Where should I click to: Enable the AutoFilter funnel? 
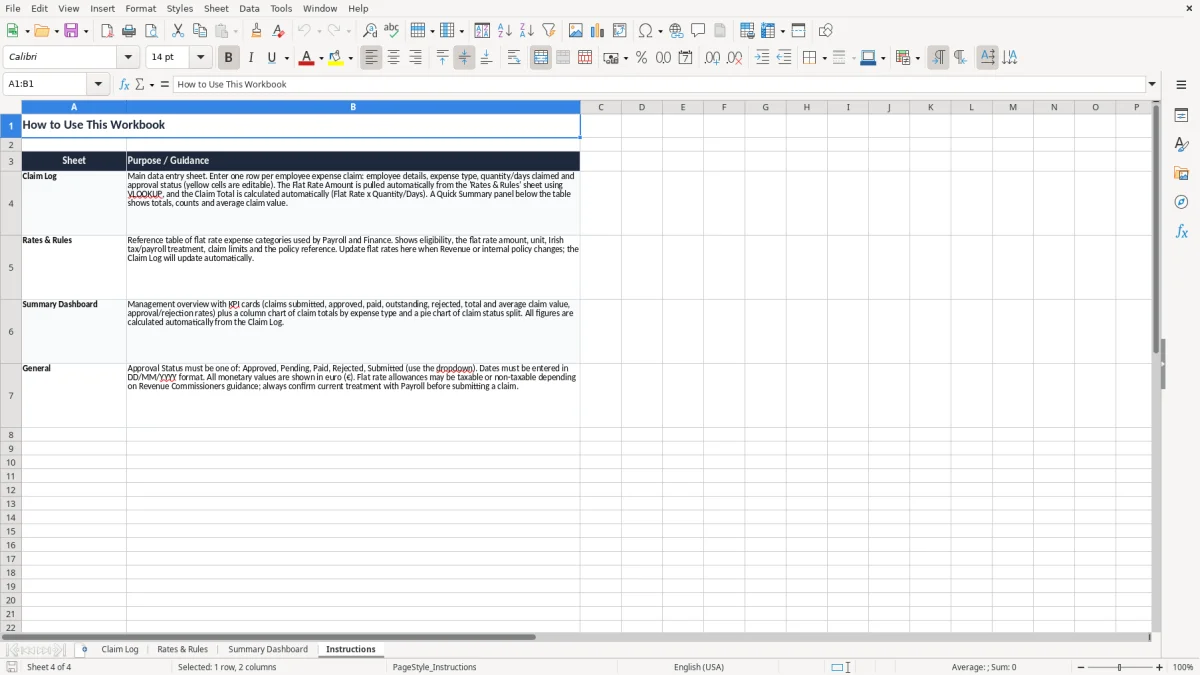coord(549,31)
